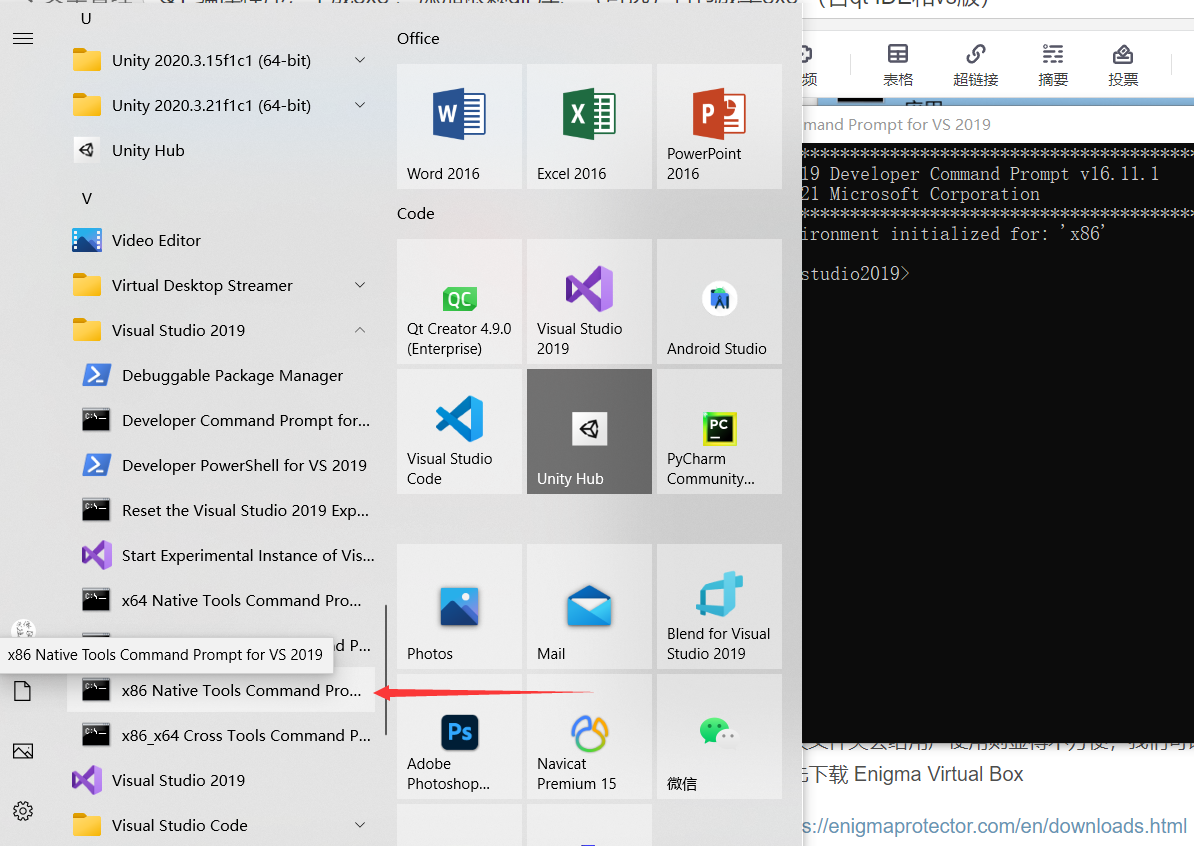Click inside the black command prompt image
The image size is (1194, 846).
point(998,442)
